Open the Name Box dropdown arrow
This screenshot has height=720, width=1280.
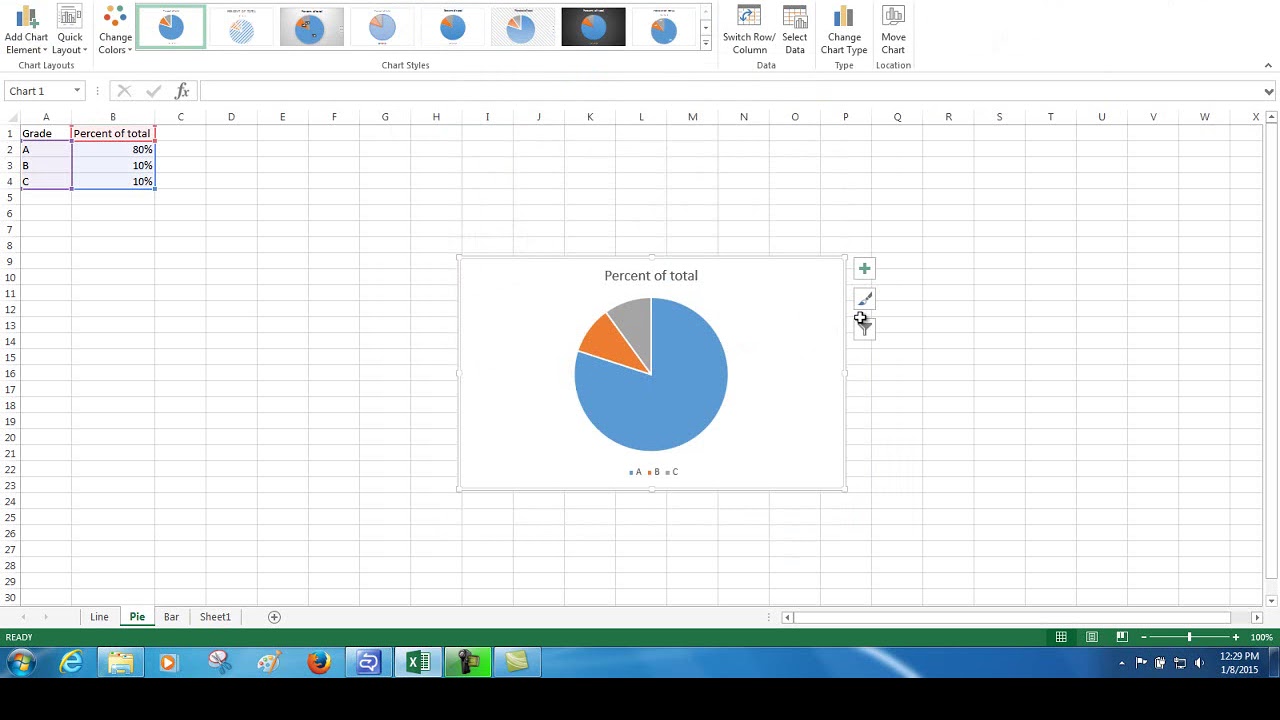76,91
